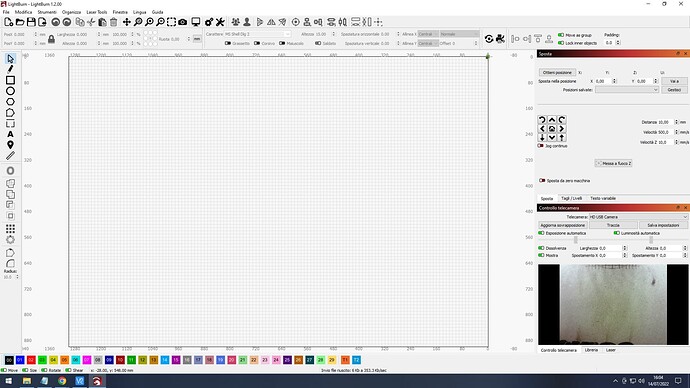690x388 pixels.
Task: Select the Position Laser marker tool
Action: (x=10, y=145)
